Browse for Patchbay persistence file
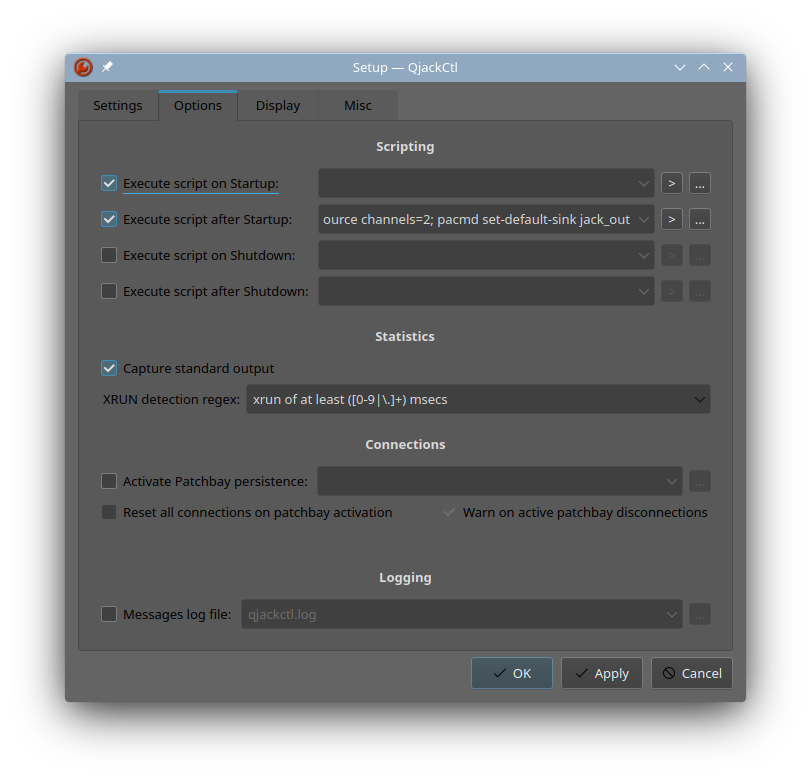This screenshot has width=811, height=779. 699,481
